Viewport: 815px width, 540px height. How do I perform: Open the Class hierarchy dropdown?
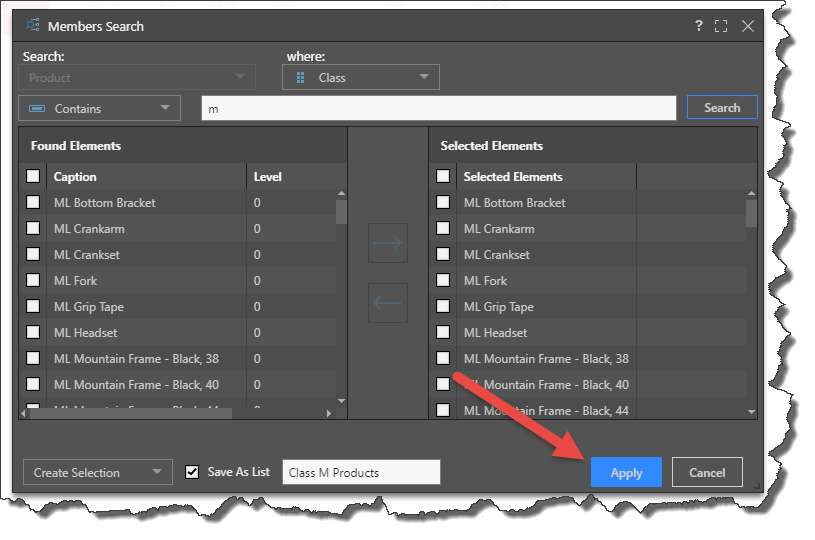click(x=361, y=78)
